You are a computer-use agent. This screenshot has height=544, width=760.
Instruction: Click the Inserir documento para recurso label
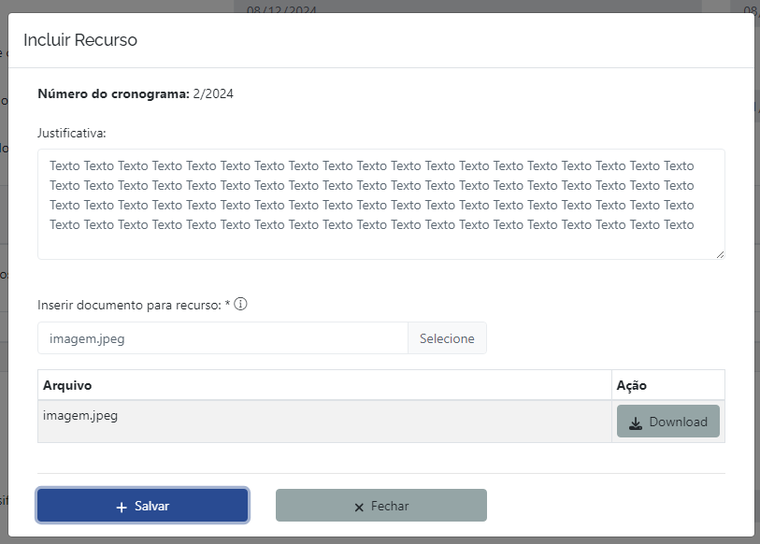[129, 305]
